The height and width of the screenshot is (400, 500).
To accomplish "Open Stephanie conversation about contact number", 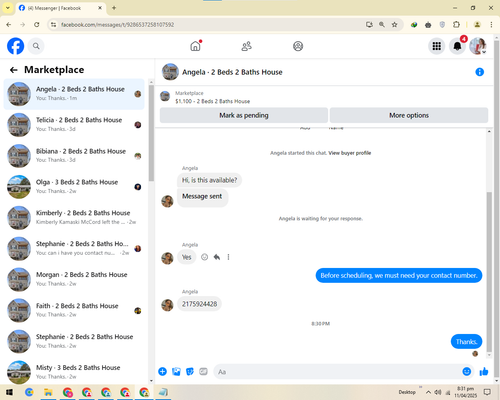I will coord(74,249).
